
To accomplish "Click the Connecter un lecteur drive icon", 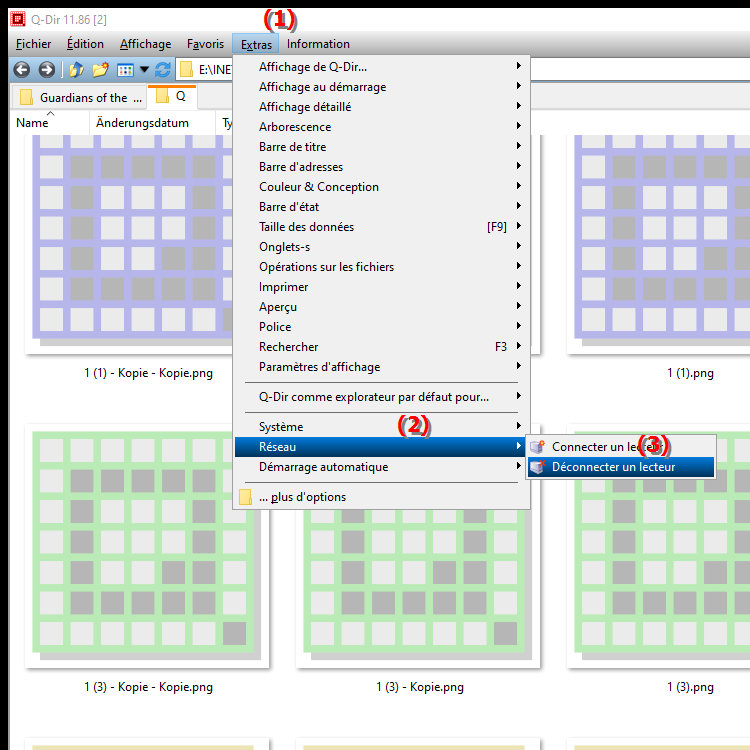I will pyautogui.click(x=538, y=447).
